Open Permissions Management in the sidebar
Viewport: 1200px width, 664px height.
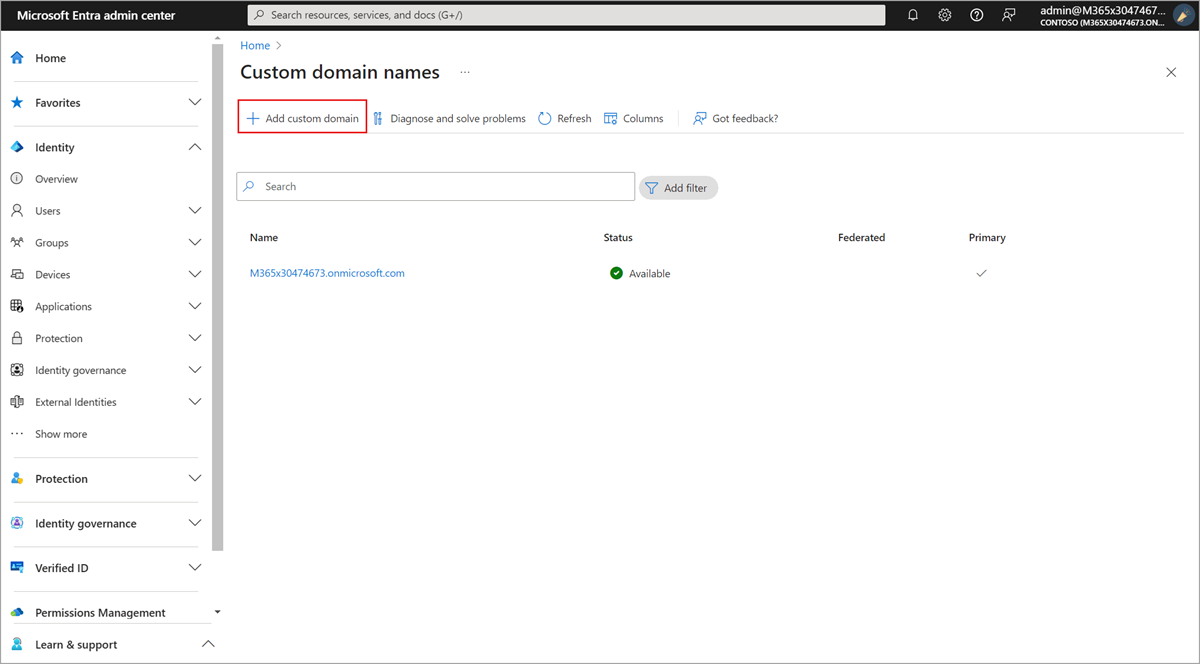[100, 612]
